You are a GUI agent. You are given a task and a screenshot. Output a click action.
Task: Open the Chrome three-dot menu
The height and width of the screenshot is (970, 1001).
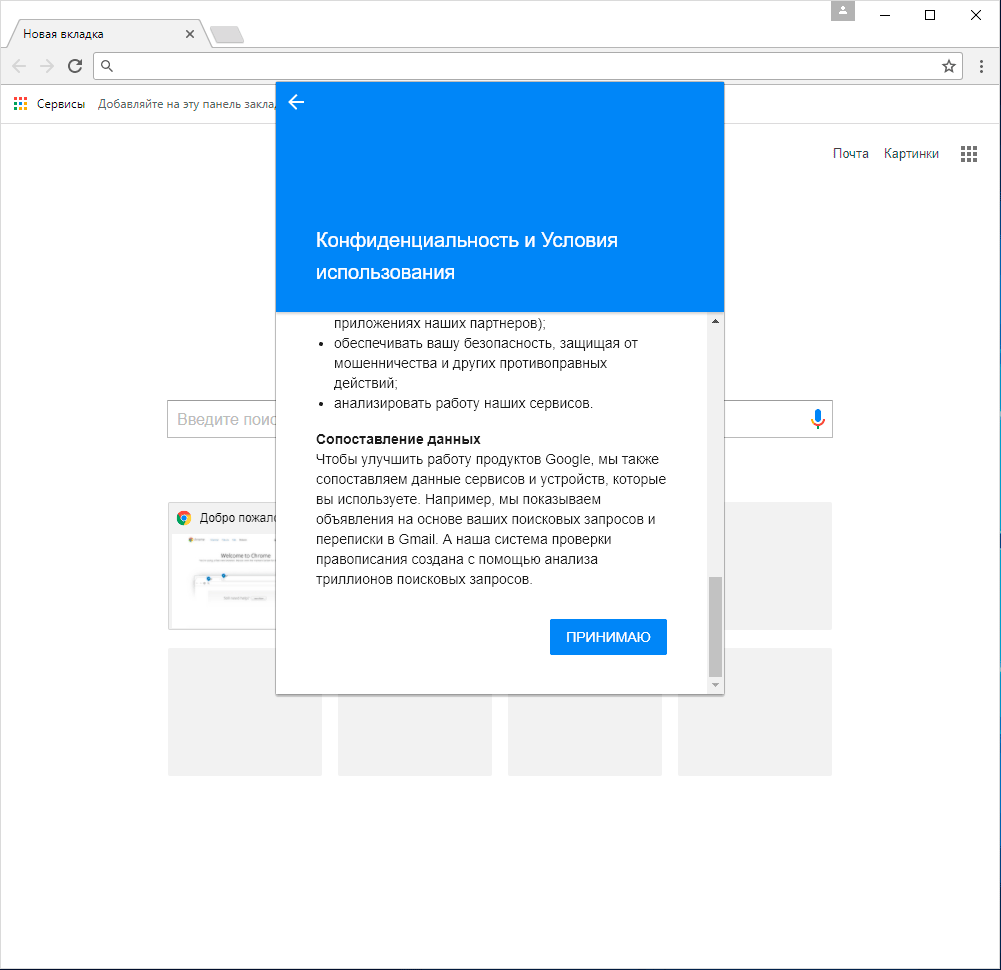[981, 66]
